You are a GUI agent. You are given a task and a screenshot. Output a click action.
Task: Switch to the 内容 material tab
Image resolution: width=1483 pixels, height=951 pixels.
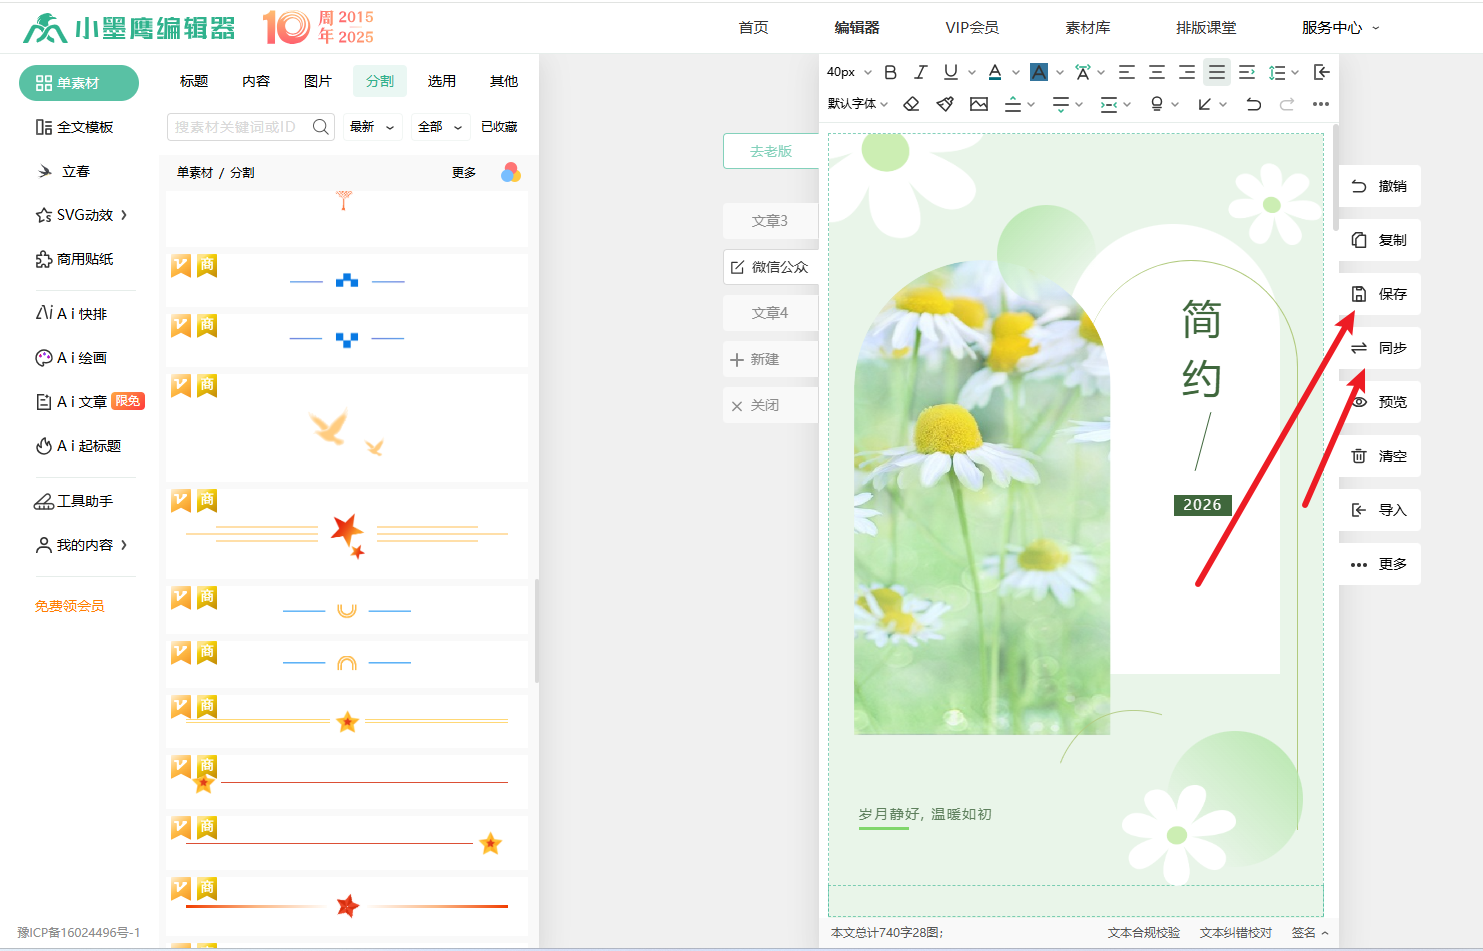256,81
